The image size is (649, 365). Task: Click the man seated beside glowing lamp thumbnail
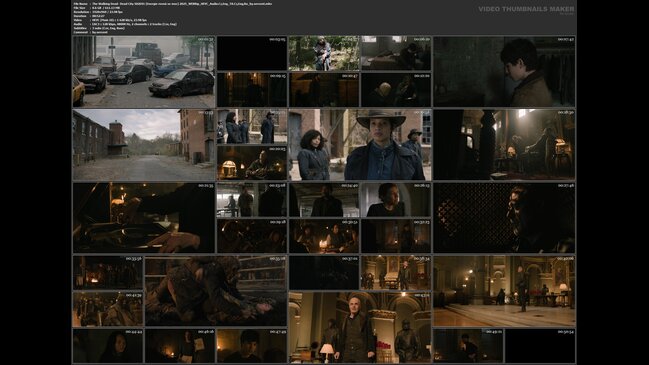(x=252, y=163)
